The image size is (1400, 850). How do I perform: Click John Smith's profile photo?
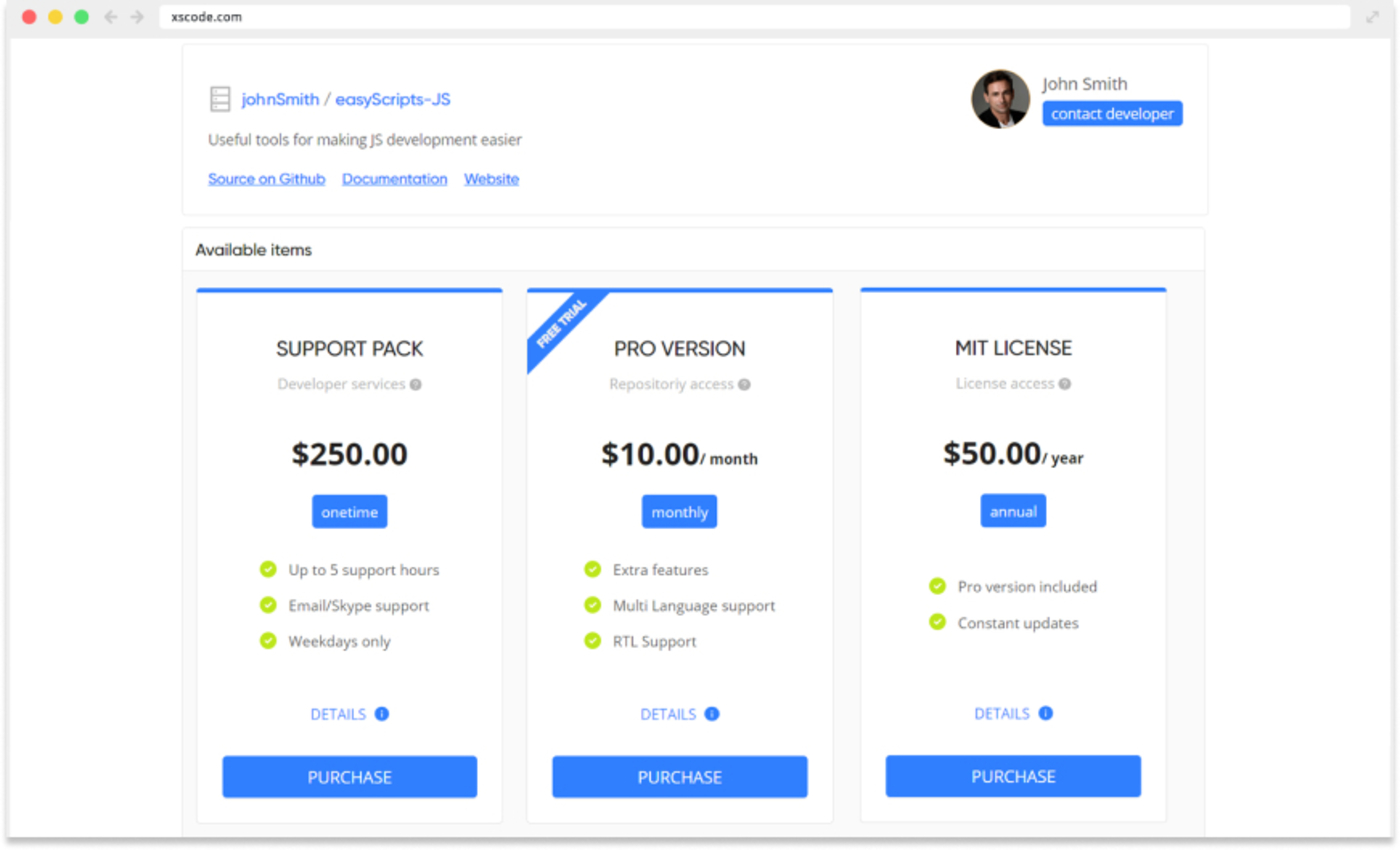[1000, 99]
